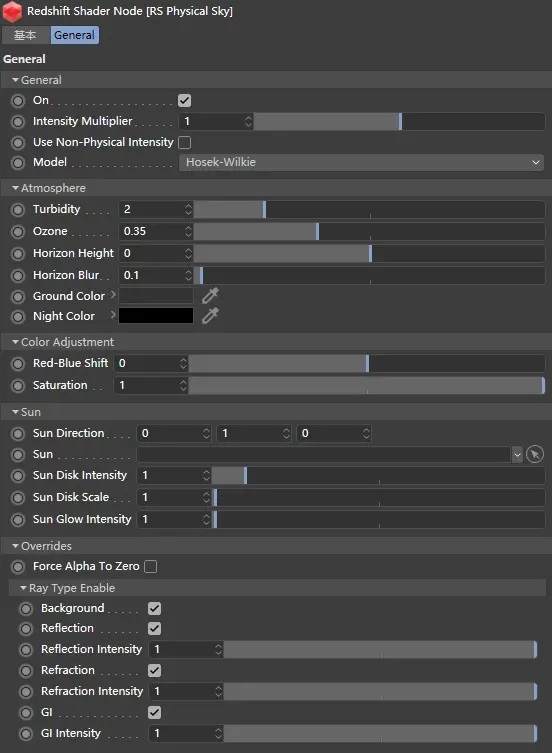The height and width of the screenshot is (753, 552).
Task: Click animation dot beside Model
Action: pyautogui.click(x=18, y=163)
